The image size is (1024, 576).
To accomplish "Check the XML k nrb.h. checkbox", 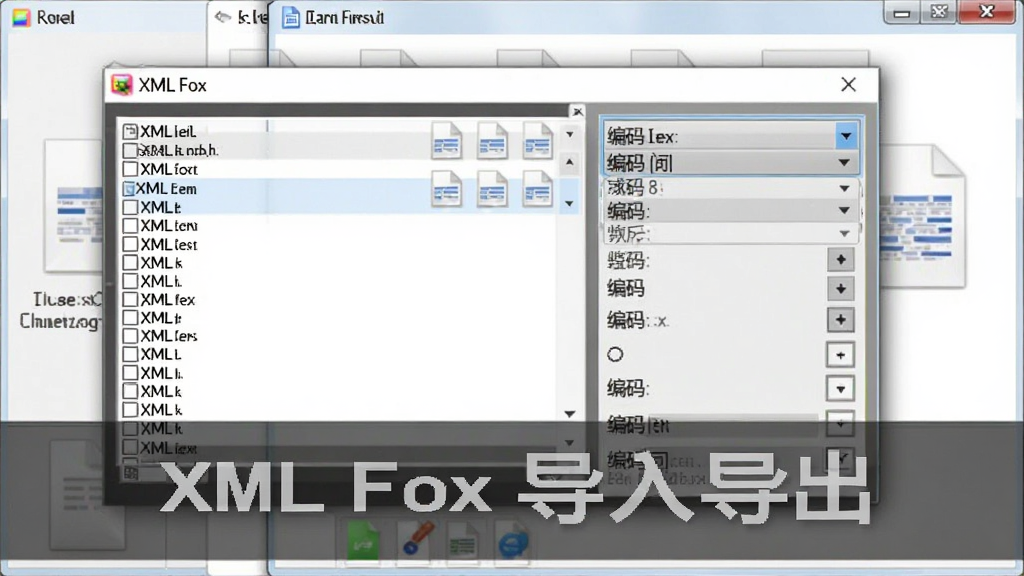I will [130, 150].
